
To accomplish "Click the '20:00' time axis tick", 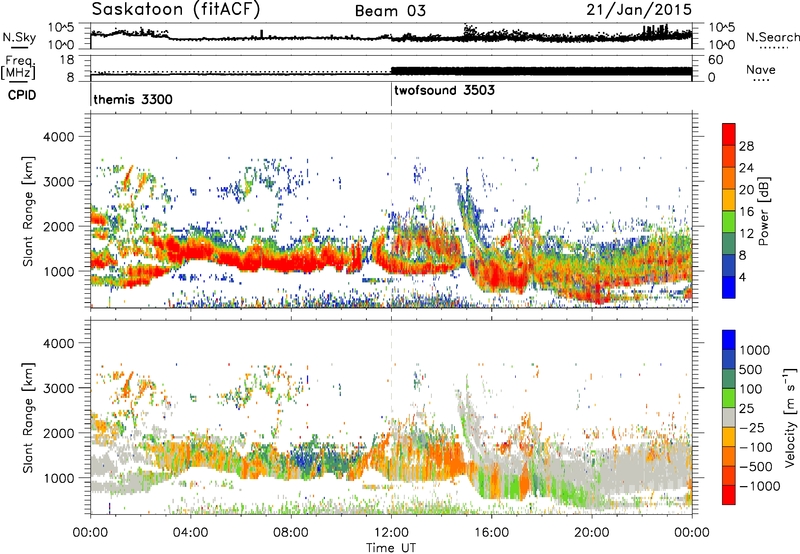I will (592, 533).
